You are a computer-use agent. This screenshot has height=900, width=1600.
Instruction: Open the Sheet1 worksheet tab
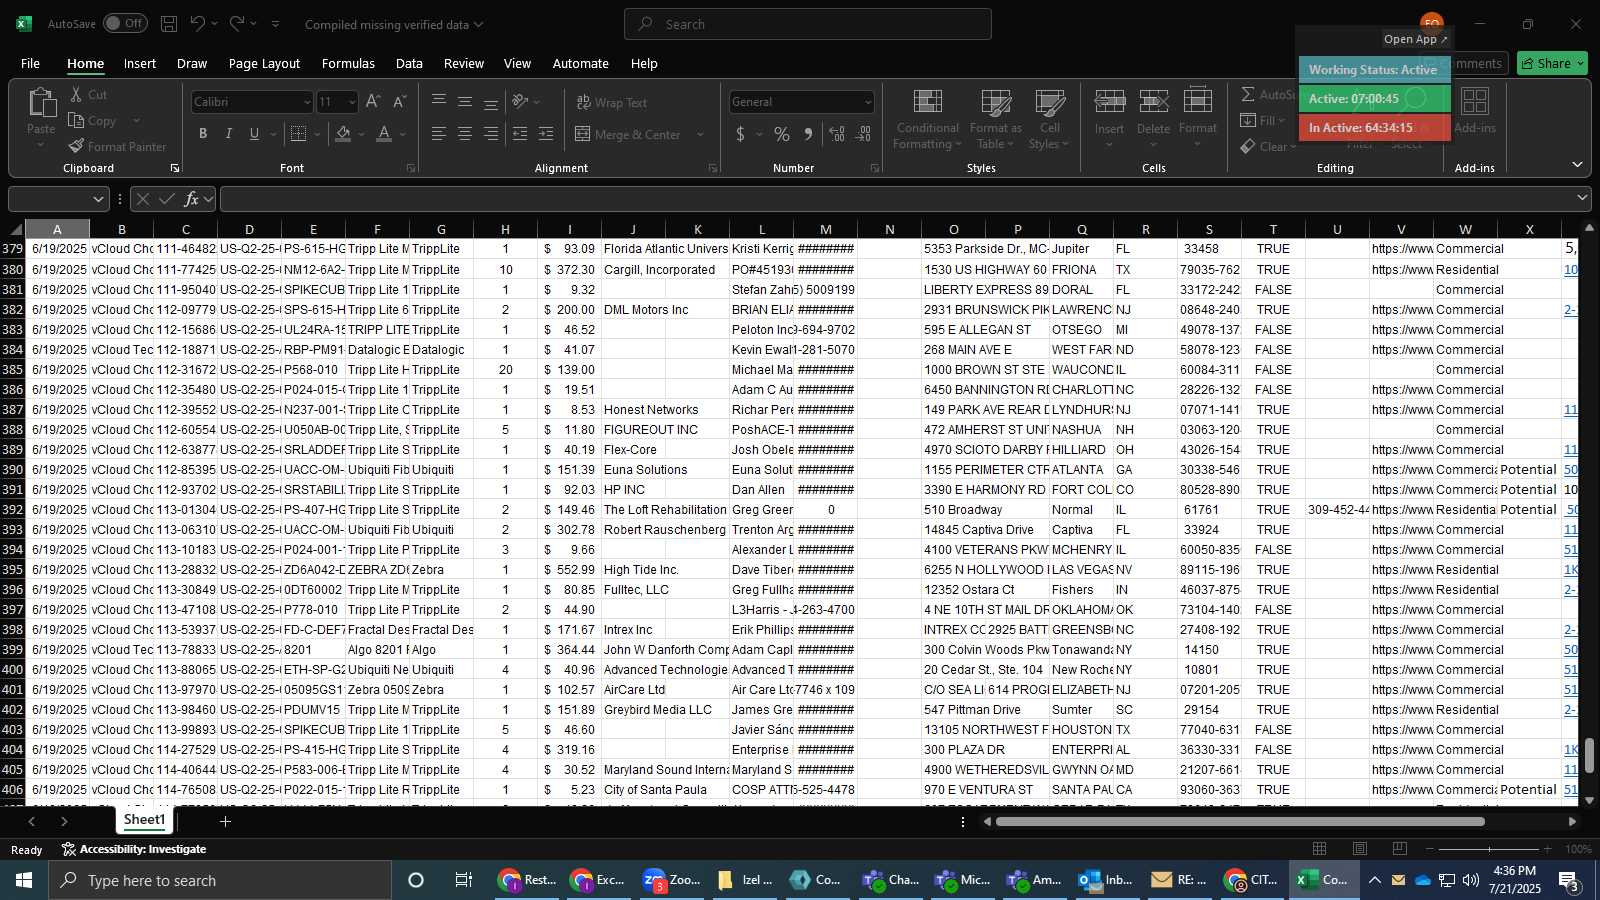[144, 820]
